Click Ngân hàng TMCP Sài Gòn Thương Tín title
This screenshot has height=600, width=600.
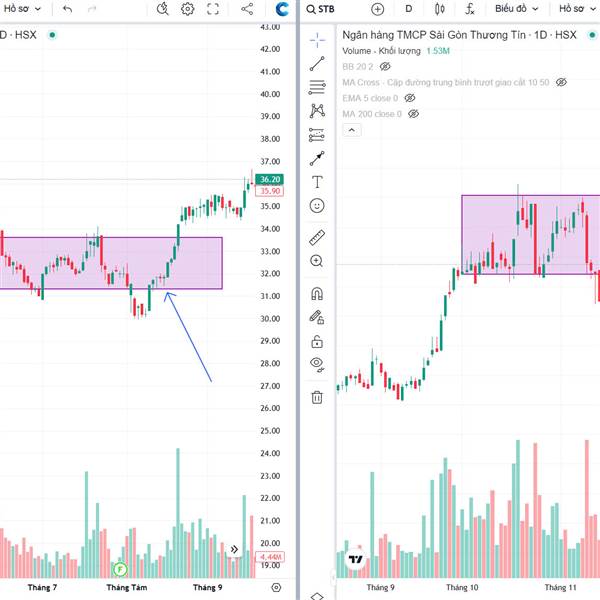point(434,35)
